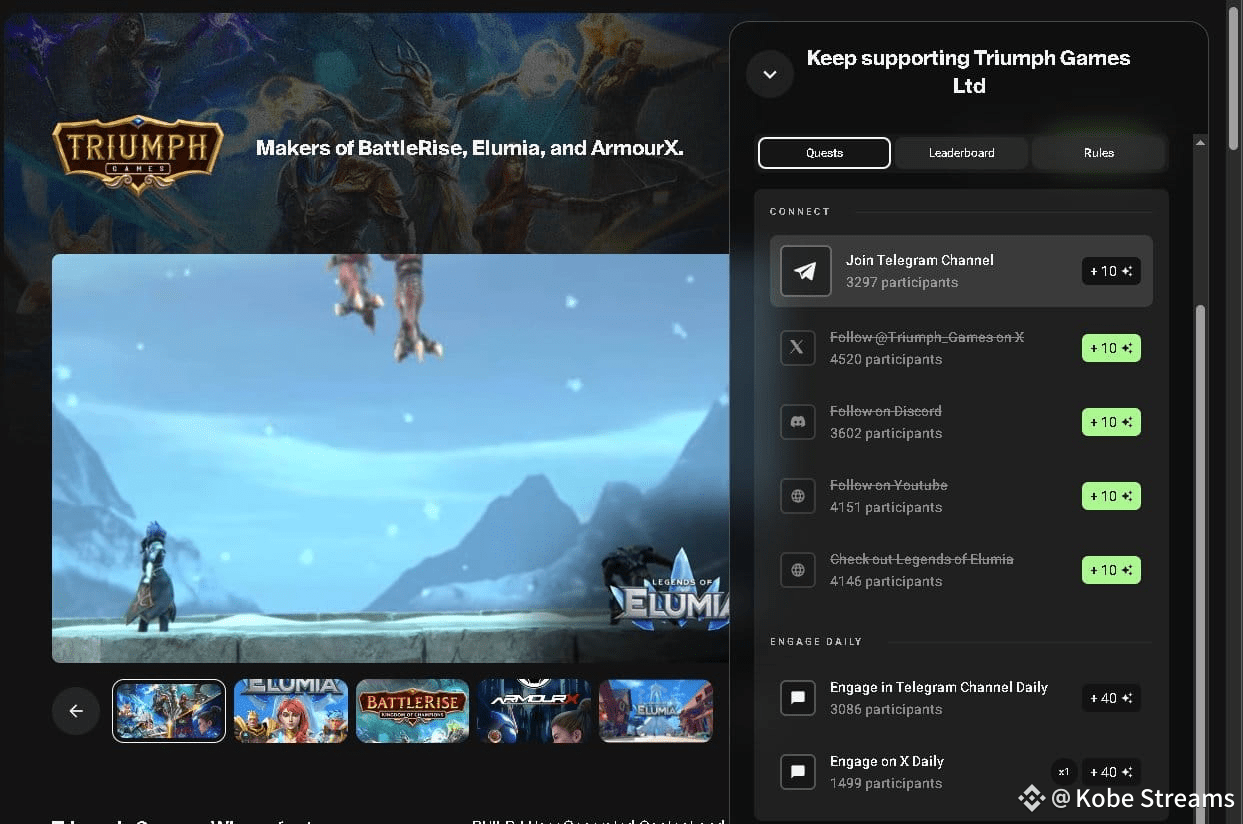Click the back arrow in thumbnail carousel

[76, 711]
